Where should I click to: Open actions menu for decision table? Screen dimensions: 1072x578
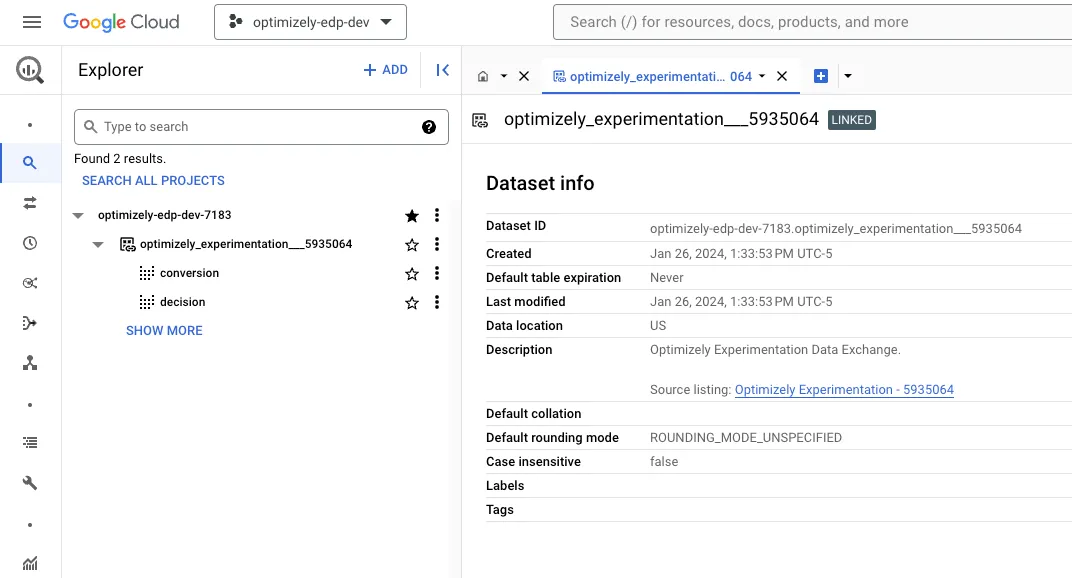tap(437, 302)
